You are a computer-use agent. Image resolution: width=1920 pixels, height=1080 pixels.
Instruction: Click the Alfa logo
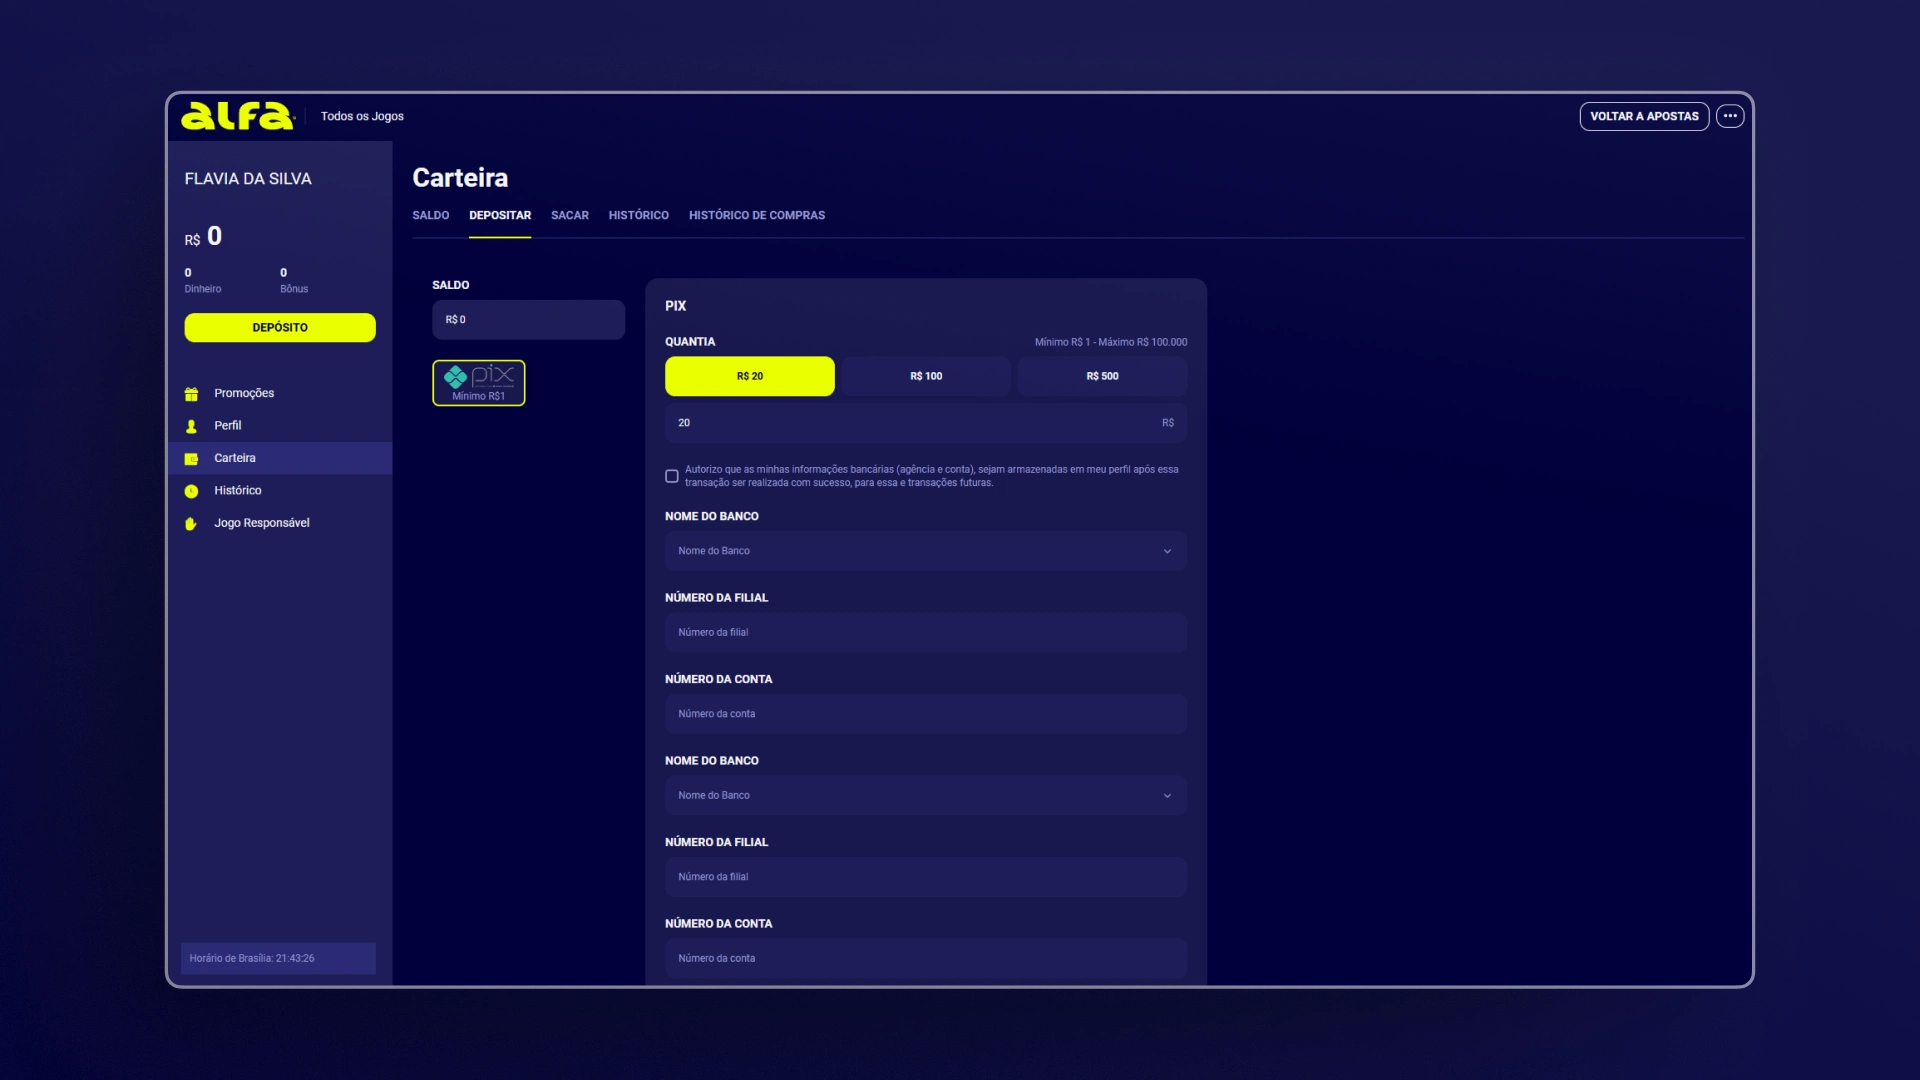click(x=237, y=116)
